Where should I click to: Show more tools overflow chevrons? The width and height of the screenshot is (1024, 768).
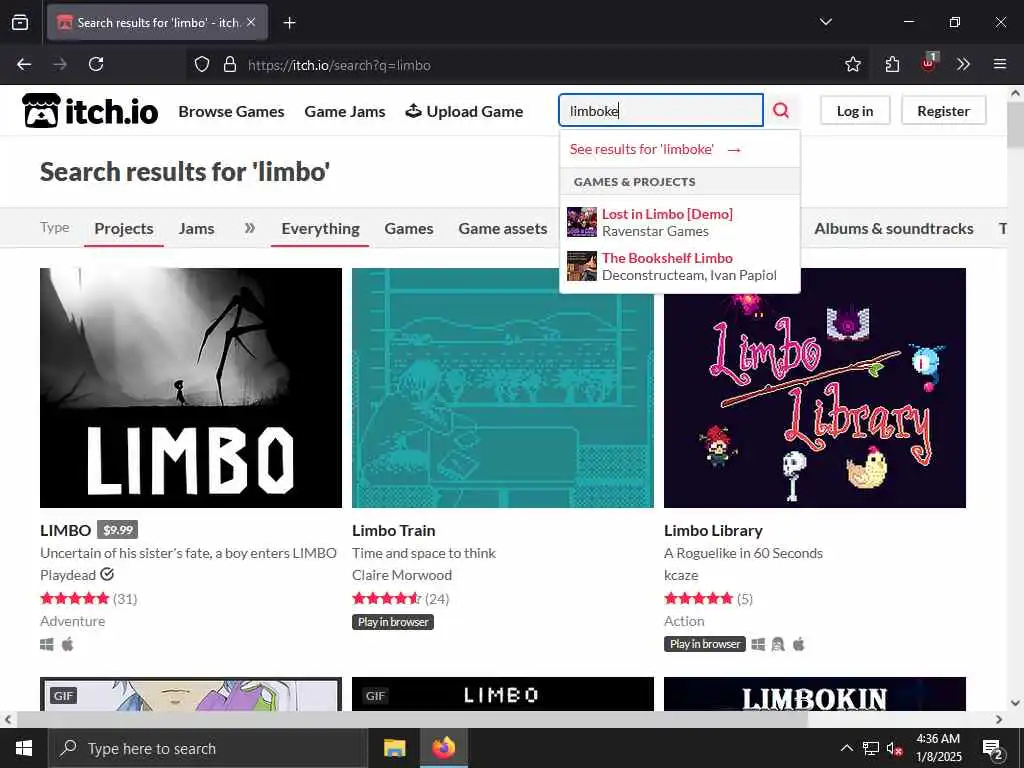pyautogui.click(x=963, y=64)
